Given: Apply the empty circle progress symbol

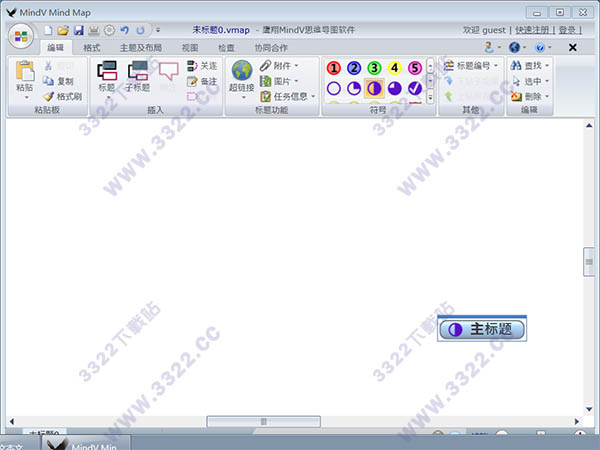Looking at the screenshot, I should tap(334, 88).
